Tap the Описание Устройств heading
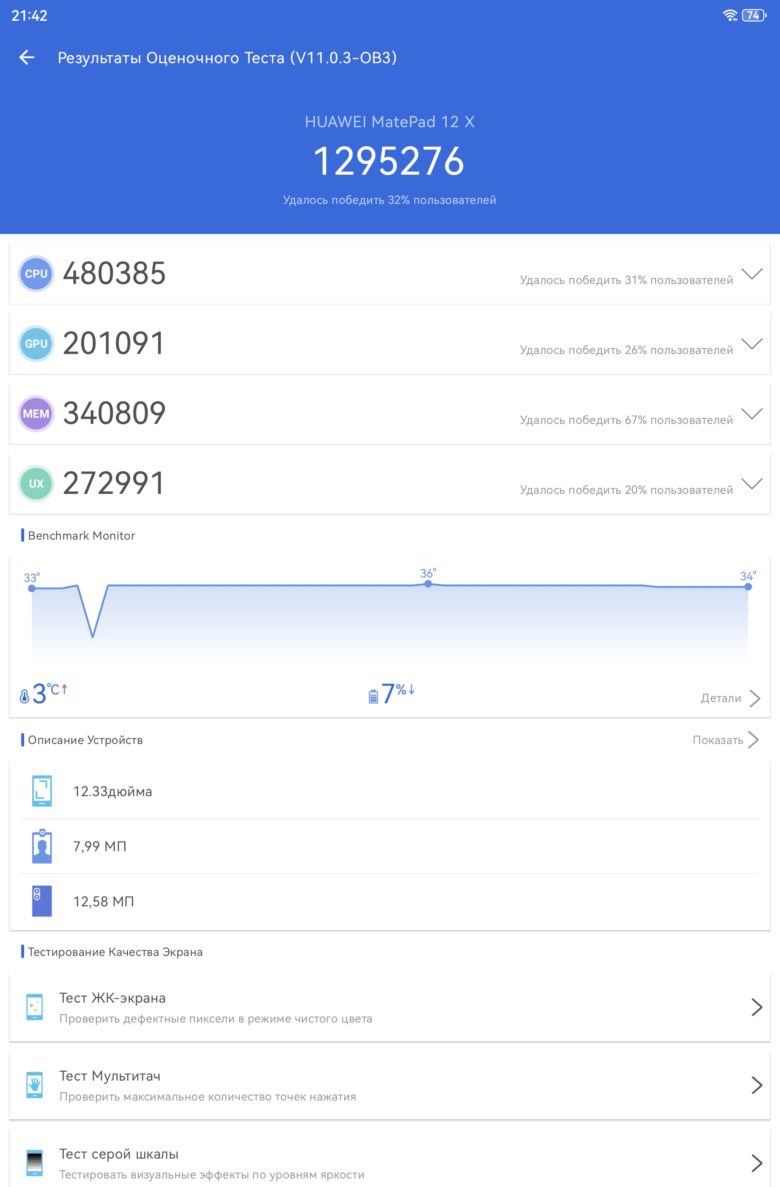This screenshot has height=1187, width=780. tap(85, 740)
